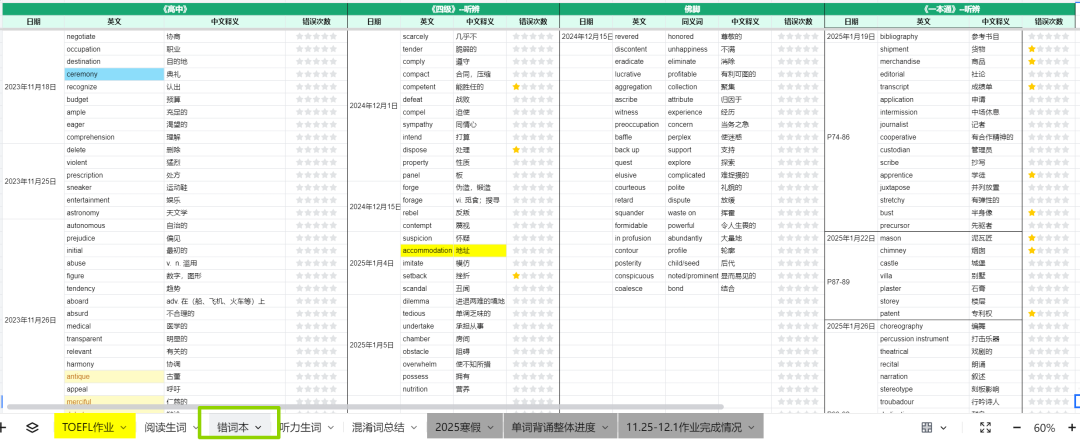Select the highlighted 'ceremony' cell
This screenshot has width=1080, height=441.
tap(113, 74)
